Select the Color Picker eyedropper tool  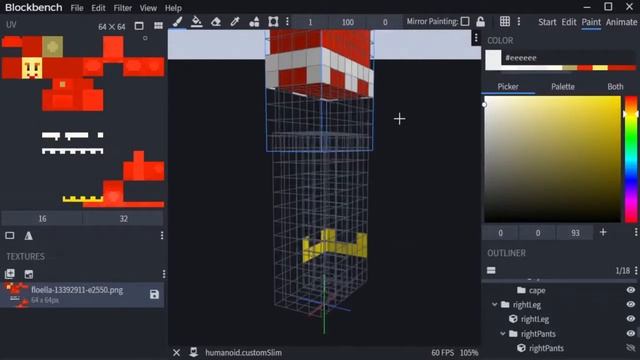click(235, 22)
